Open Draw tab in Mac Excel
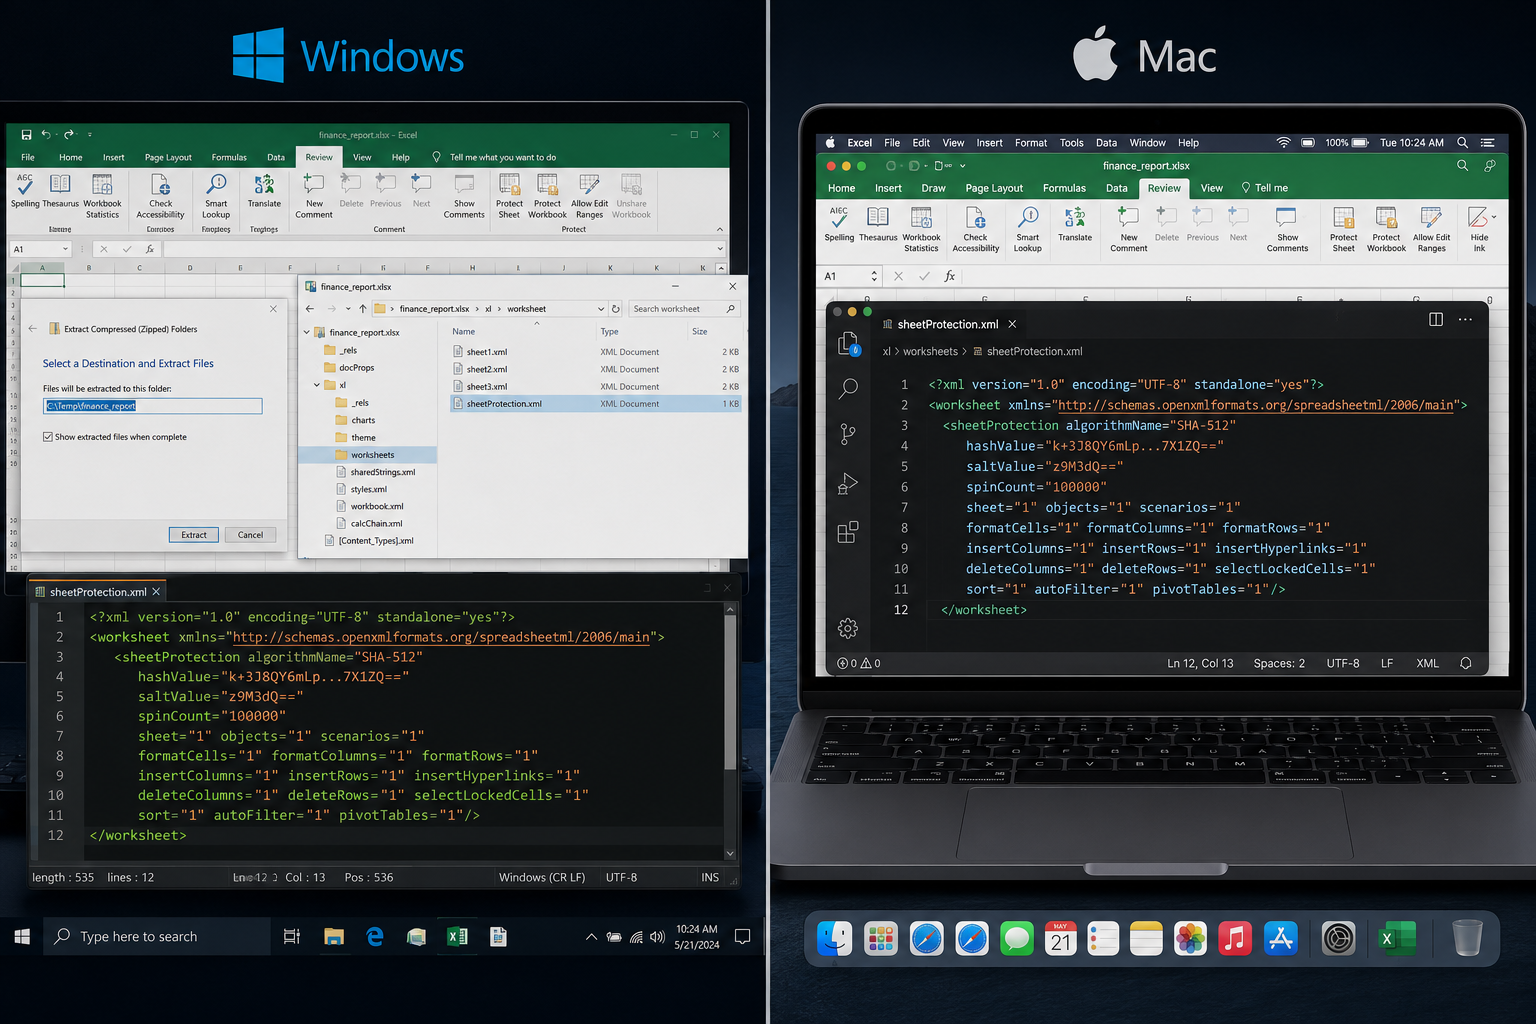Screen dimensions: 1536x1024 tap(933, 188)
